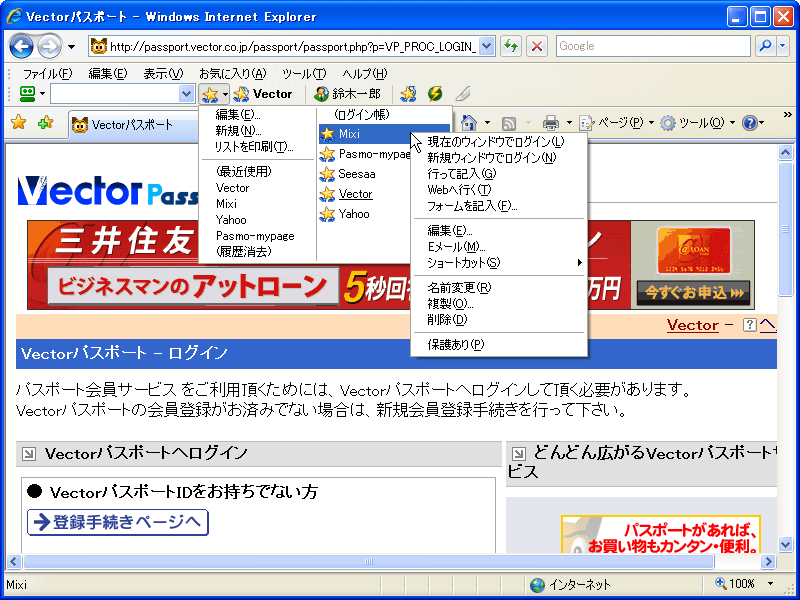Open the Home button dropdown arrow

[487, 123]
